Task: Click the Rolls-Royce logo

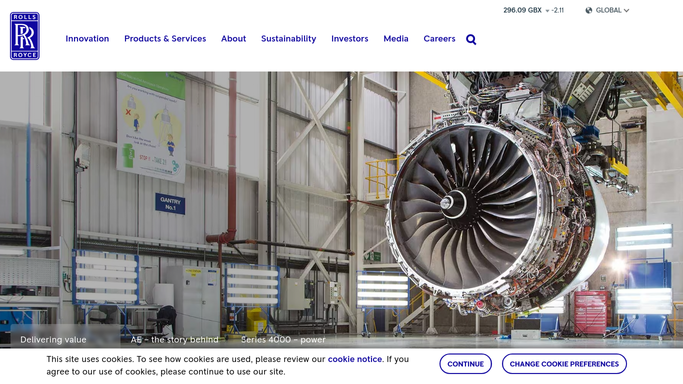Action: click(x=25, y=36)
